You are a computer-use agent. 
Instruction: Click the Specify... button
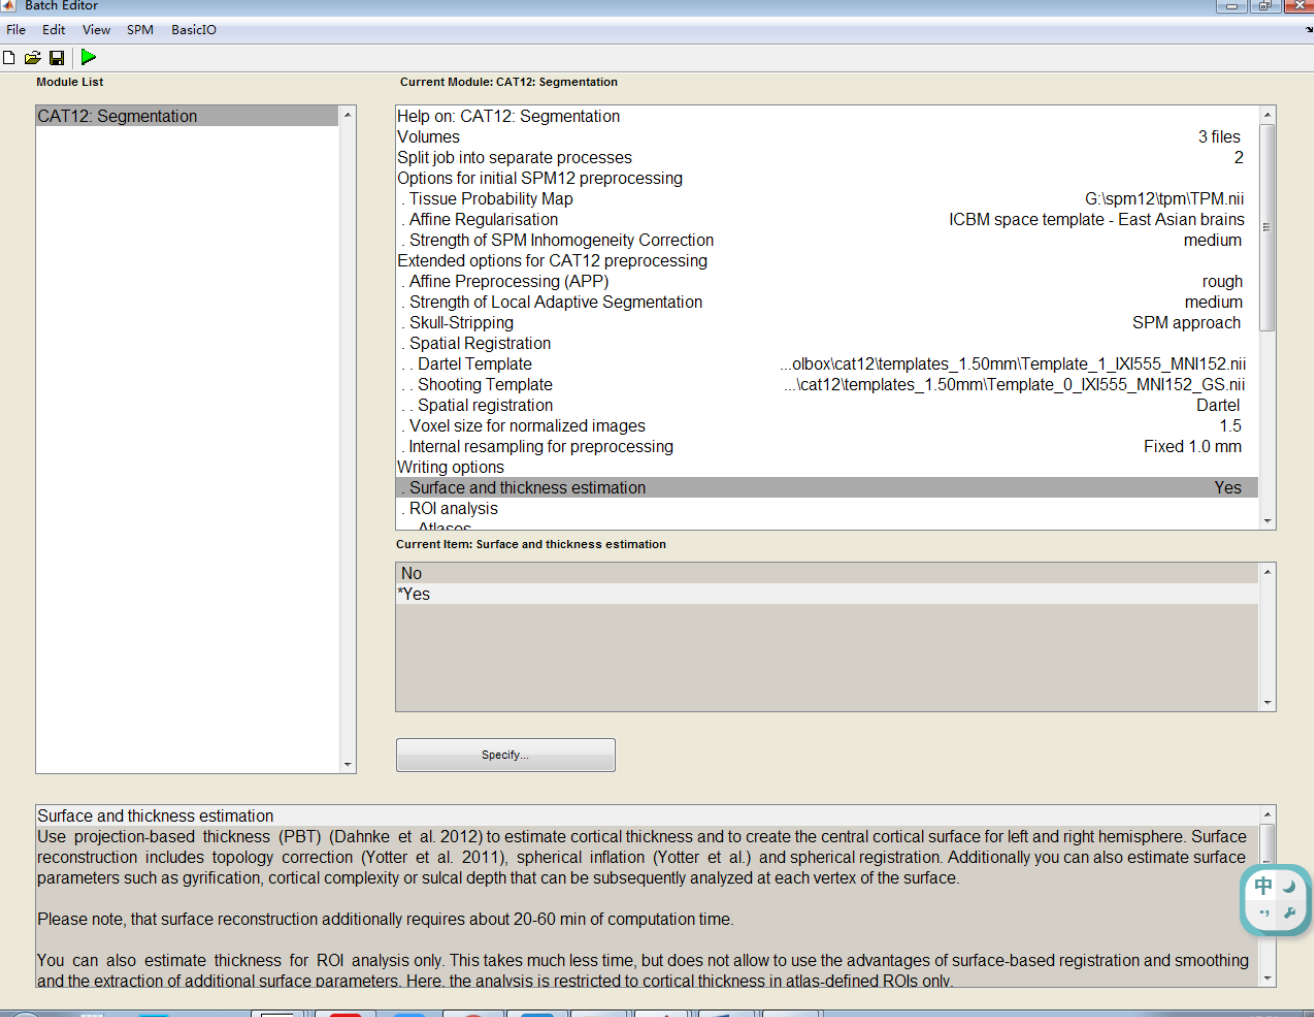tap(505, 755)
